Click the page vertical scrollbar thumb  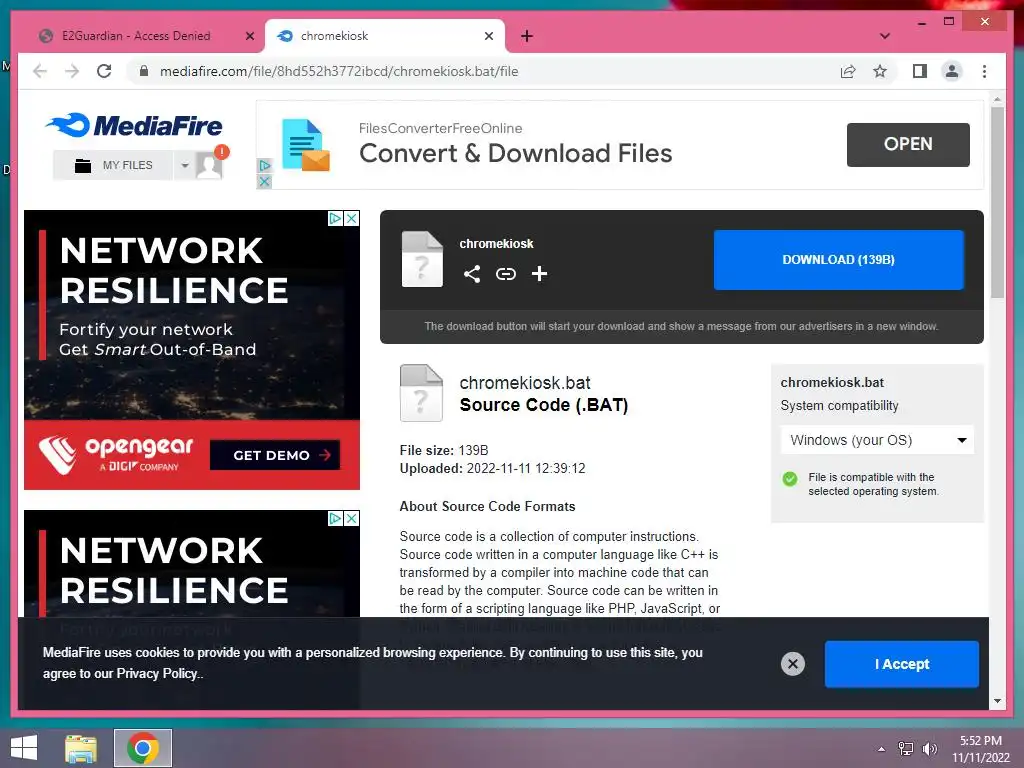click(997, 202)
